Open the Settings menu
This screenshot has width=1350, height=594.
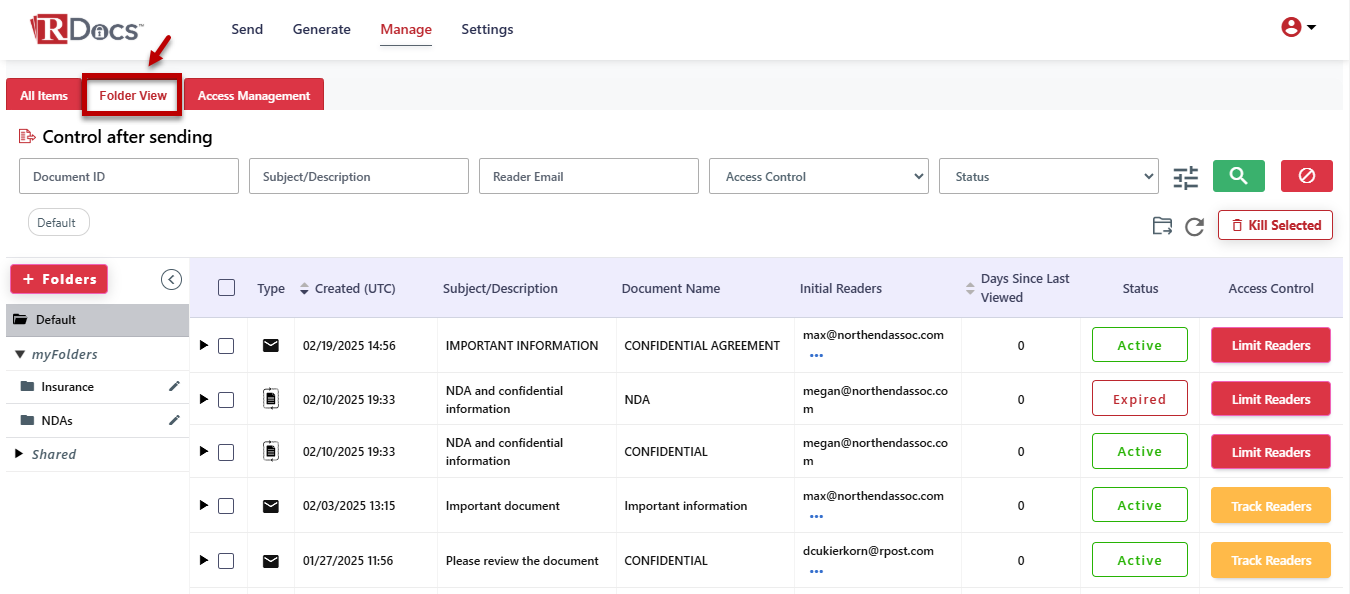tap(487, 29)
